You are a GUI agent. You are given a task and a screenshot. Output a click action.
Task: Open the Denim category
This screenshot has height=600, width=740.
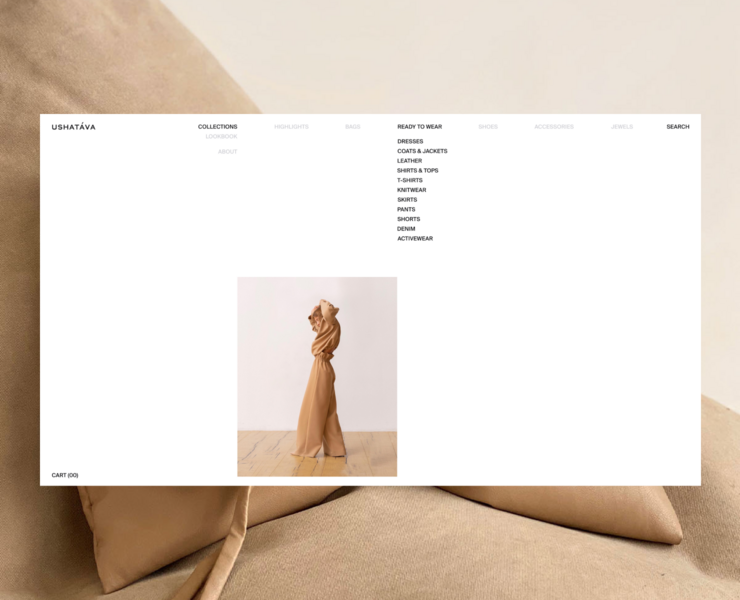click(x=406, y=228)
